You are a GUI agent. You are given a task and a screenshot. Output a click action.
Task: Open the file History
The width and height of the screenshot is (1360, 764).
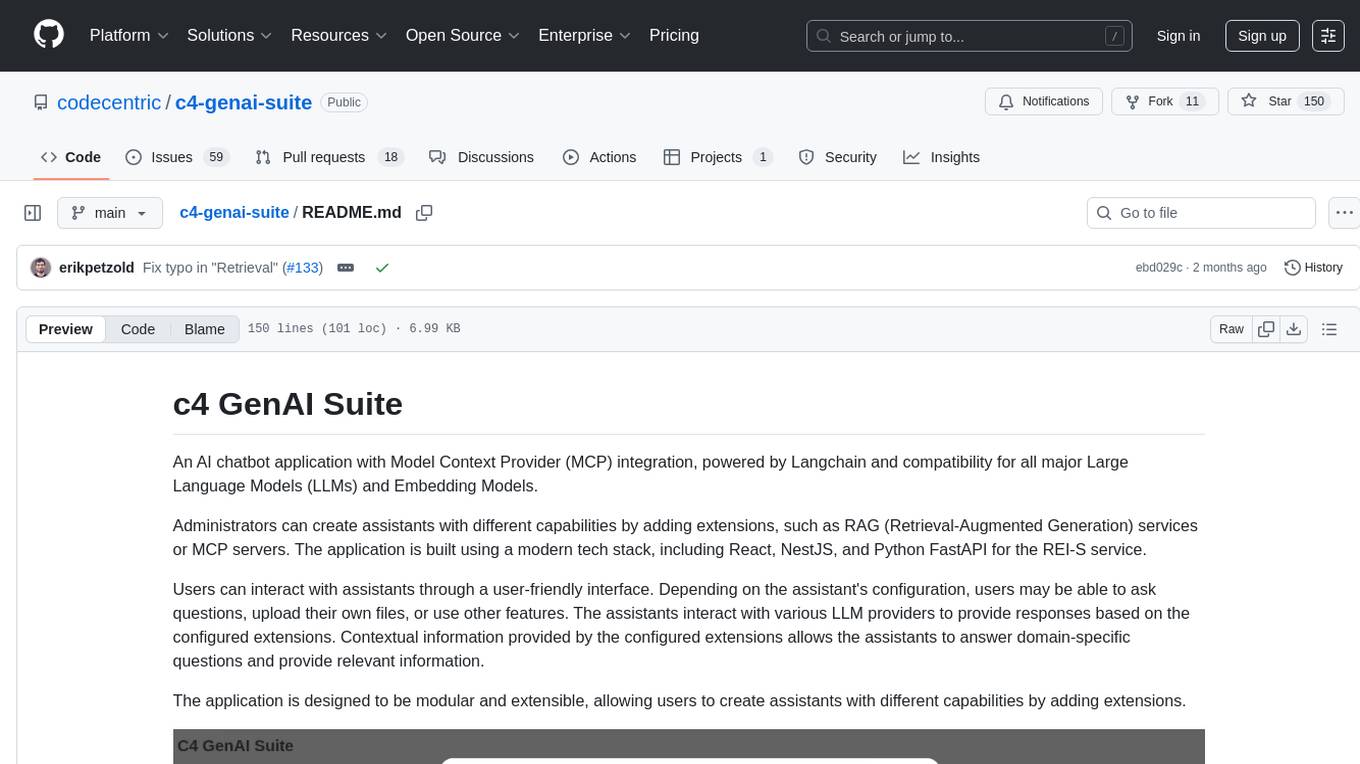pyautogui.click(x=1313, y=268)
